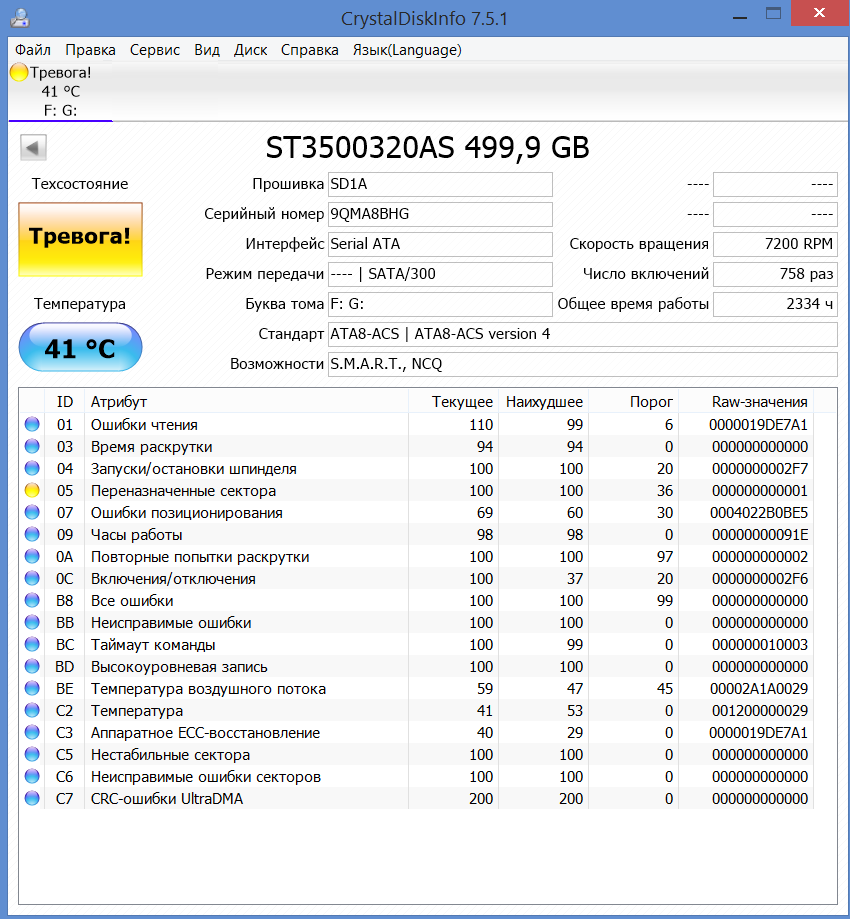Click status dot for Нестабильные сектора

[32, 754]
